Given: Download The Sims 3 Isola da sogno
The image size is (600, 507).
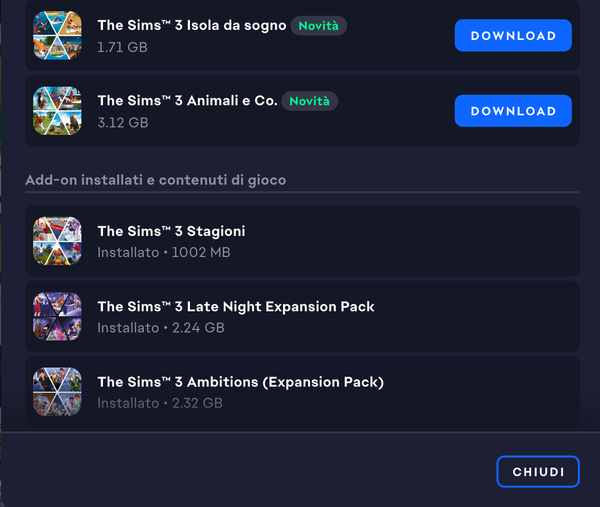Looking at the screenshot, I should (x=513, y=36).
